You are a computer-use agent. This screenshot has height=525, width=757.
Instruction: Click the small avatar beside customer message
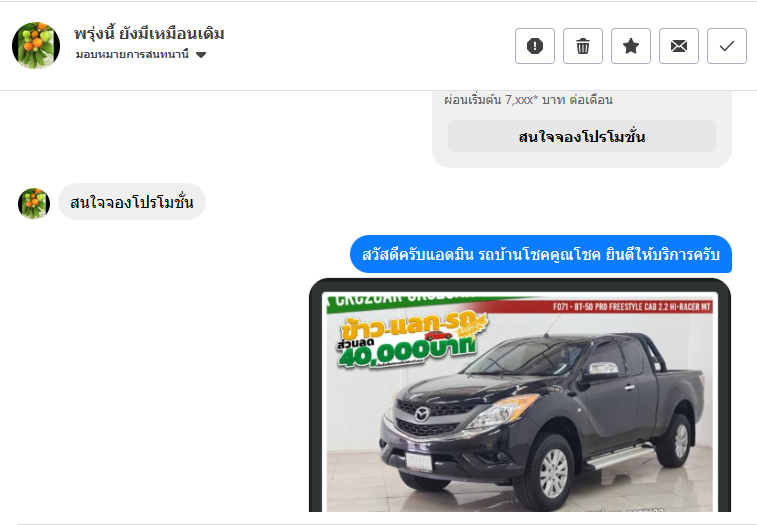pyautogui.click(x=34, y=203)
